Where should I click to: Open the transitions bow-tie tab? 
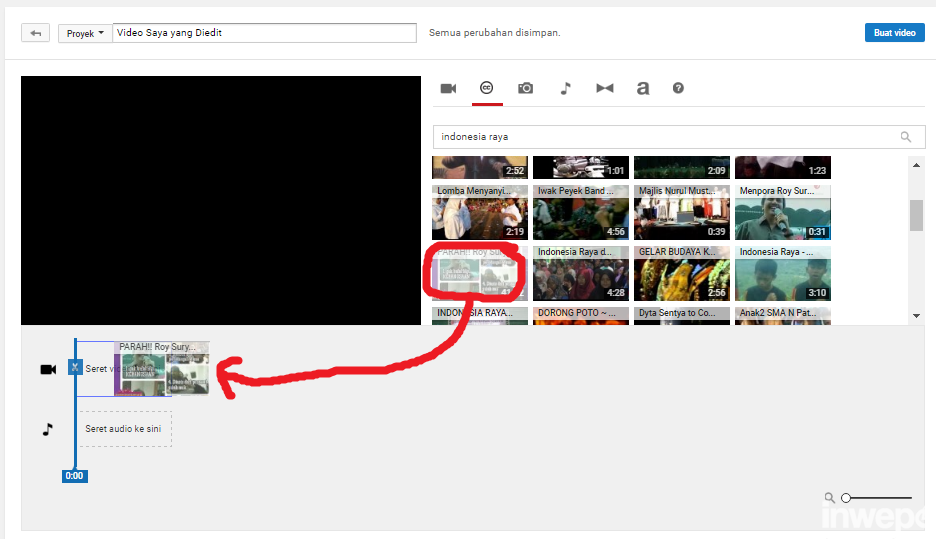605,88
